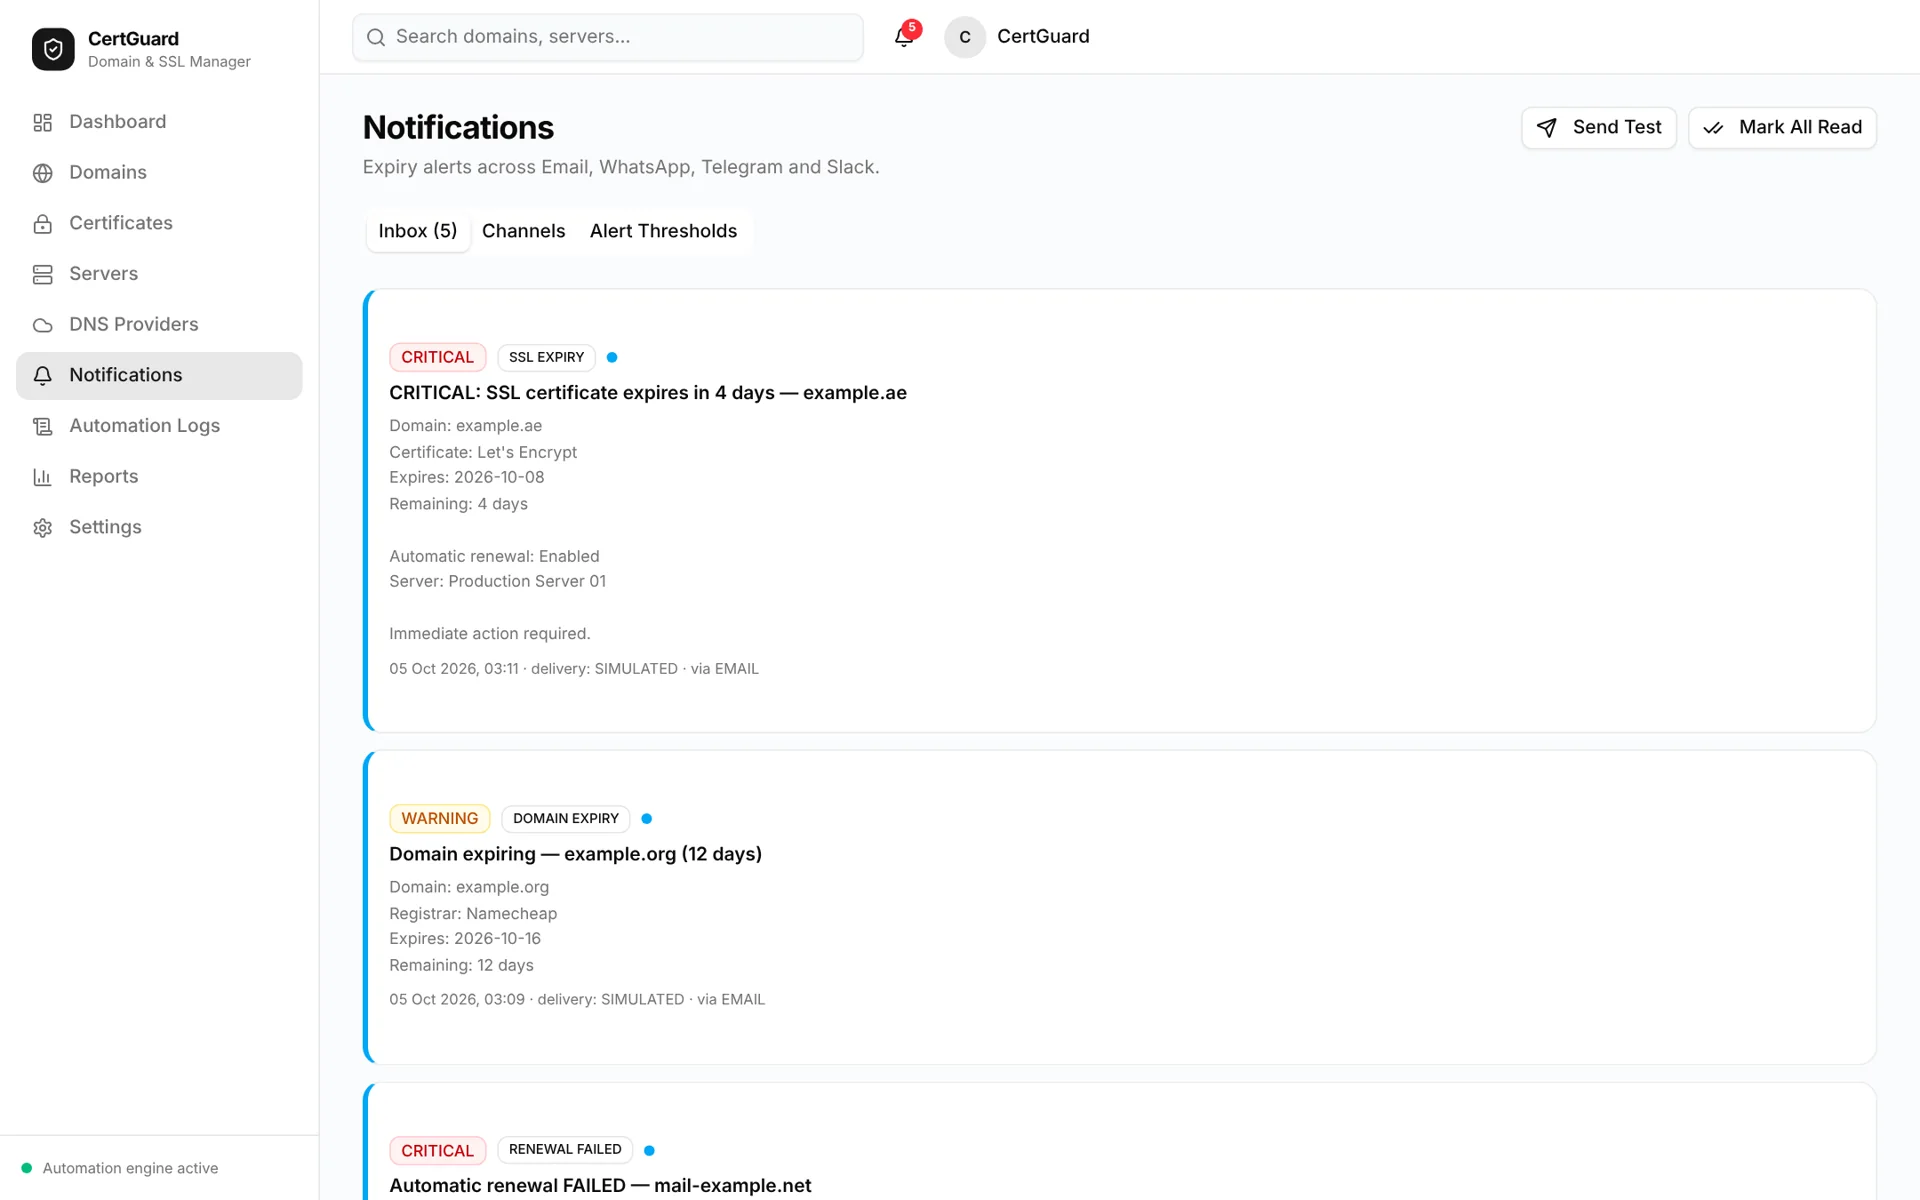This screenshot has width=1920, height=1200.
Task: Click unread dot on DOMAIN EXPIRY notification
Action: tap(647, 819)
